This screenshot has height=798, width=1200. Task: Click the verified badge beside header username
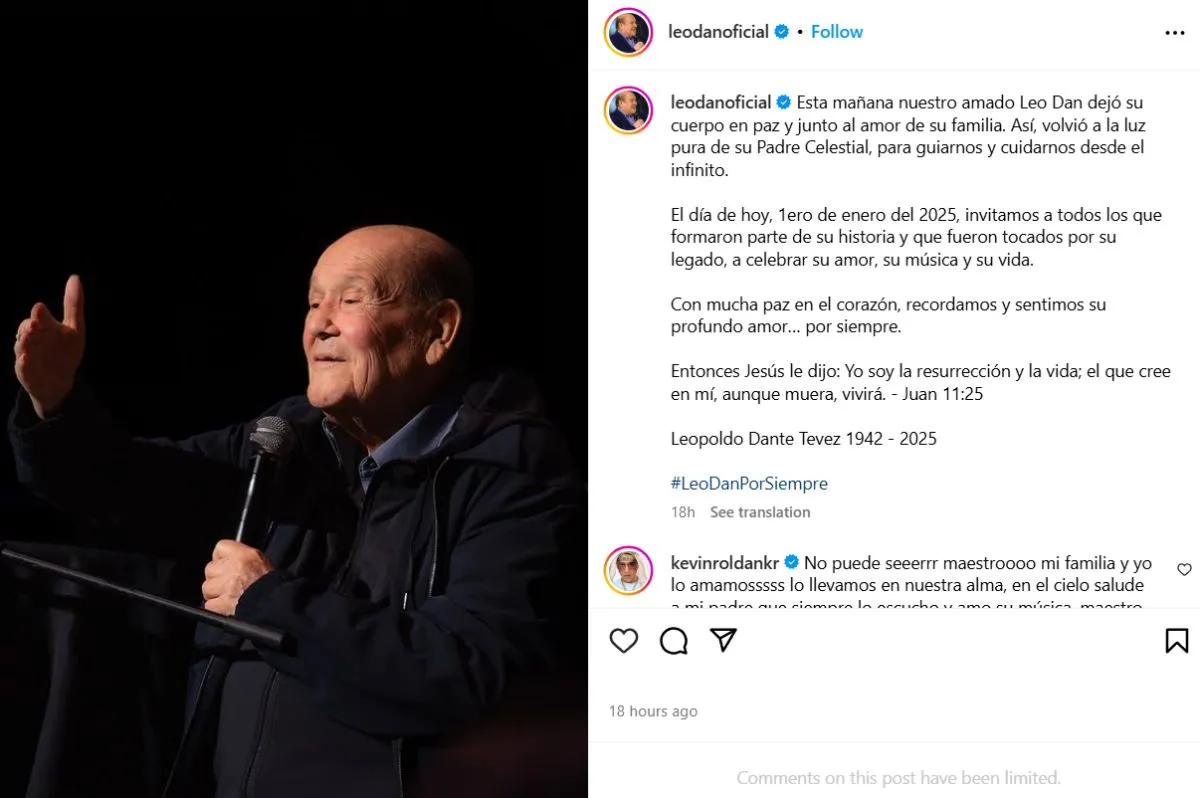(x=782, y=32)
